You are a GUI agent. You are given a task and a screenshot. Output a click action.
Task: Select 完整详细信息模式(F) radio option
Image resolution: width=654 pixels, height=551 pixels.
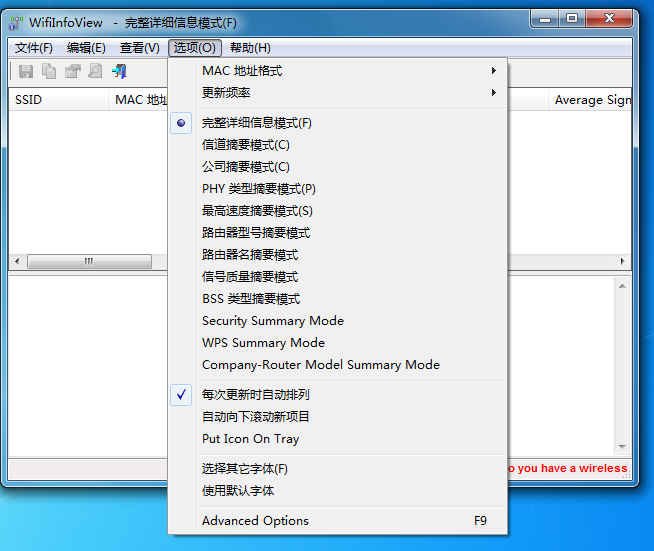[x=338, y=123]
